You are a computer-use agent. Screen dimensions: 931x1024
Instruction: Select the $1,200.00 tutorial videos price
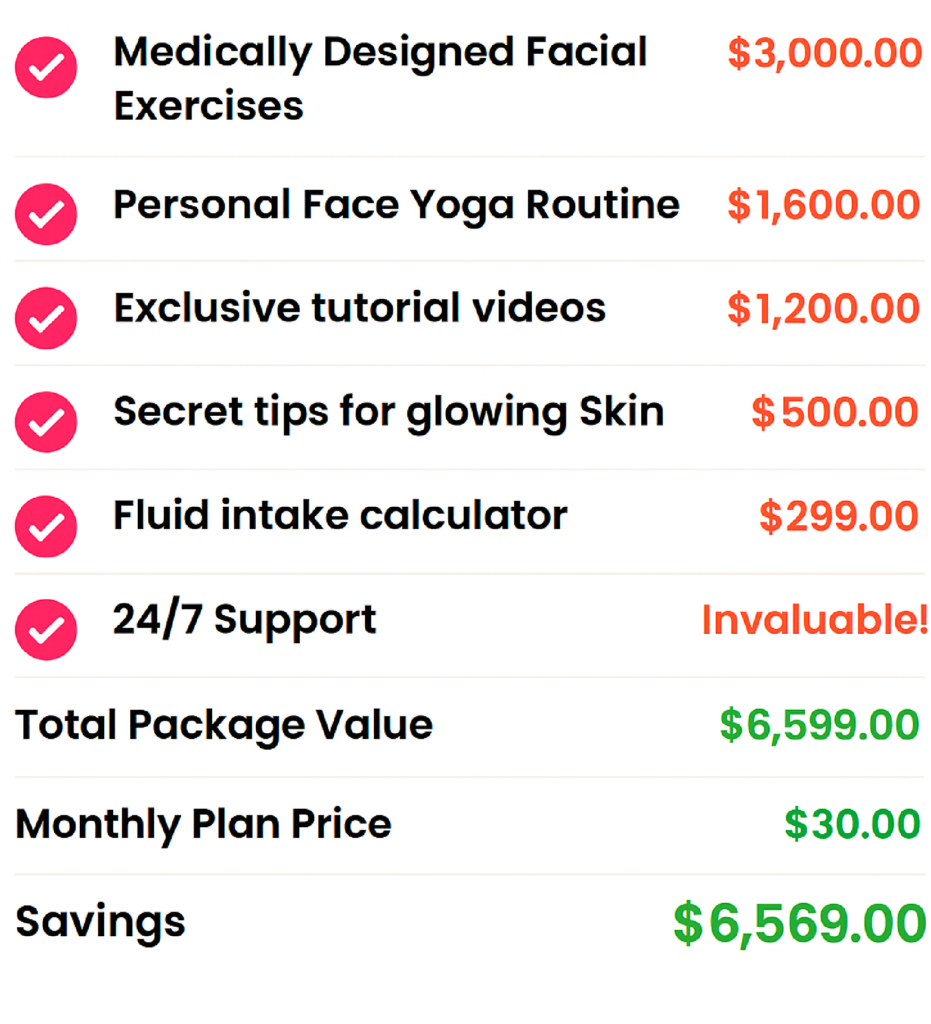[824, 309]
